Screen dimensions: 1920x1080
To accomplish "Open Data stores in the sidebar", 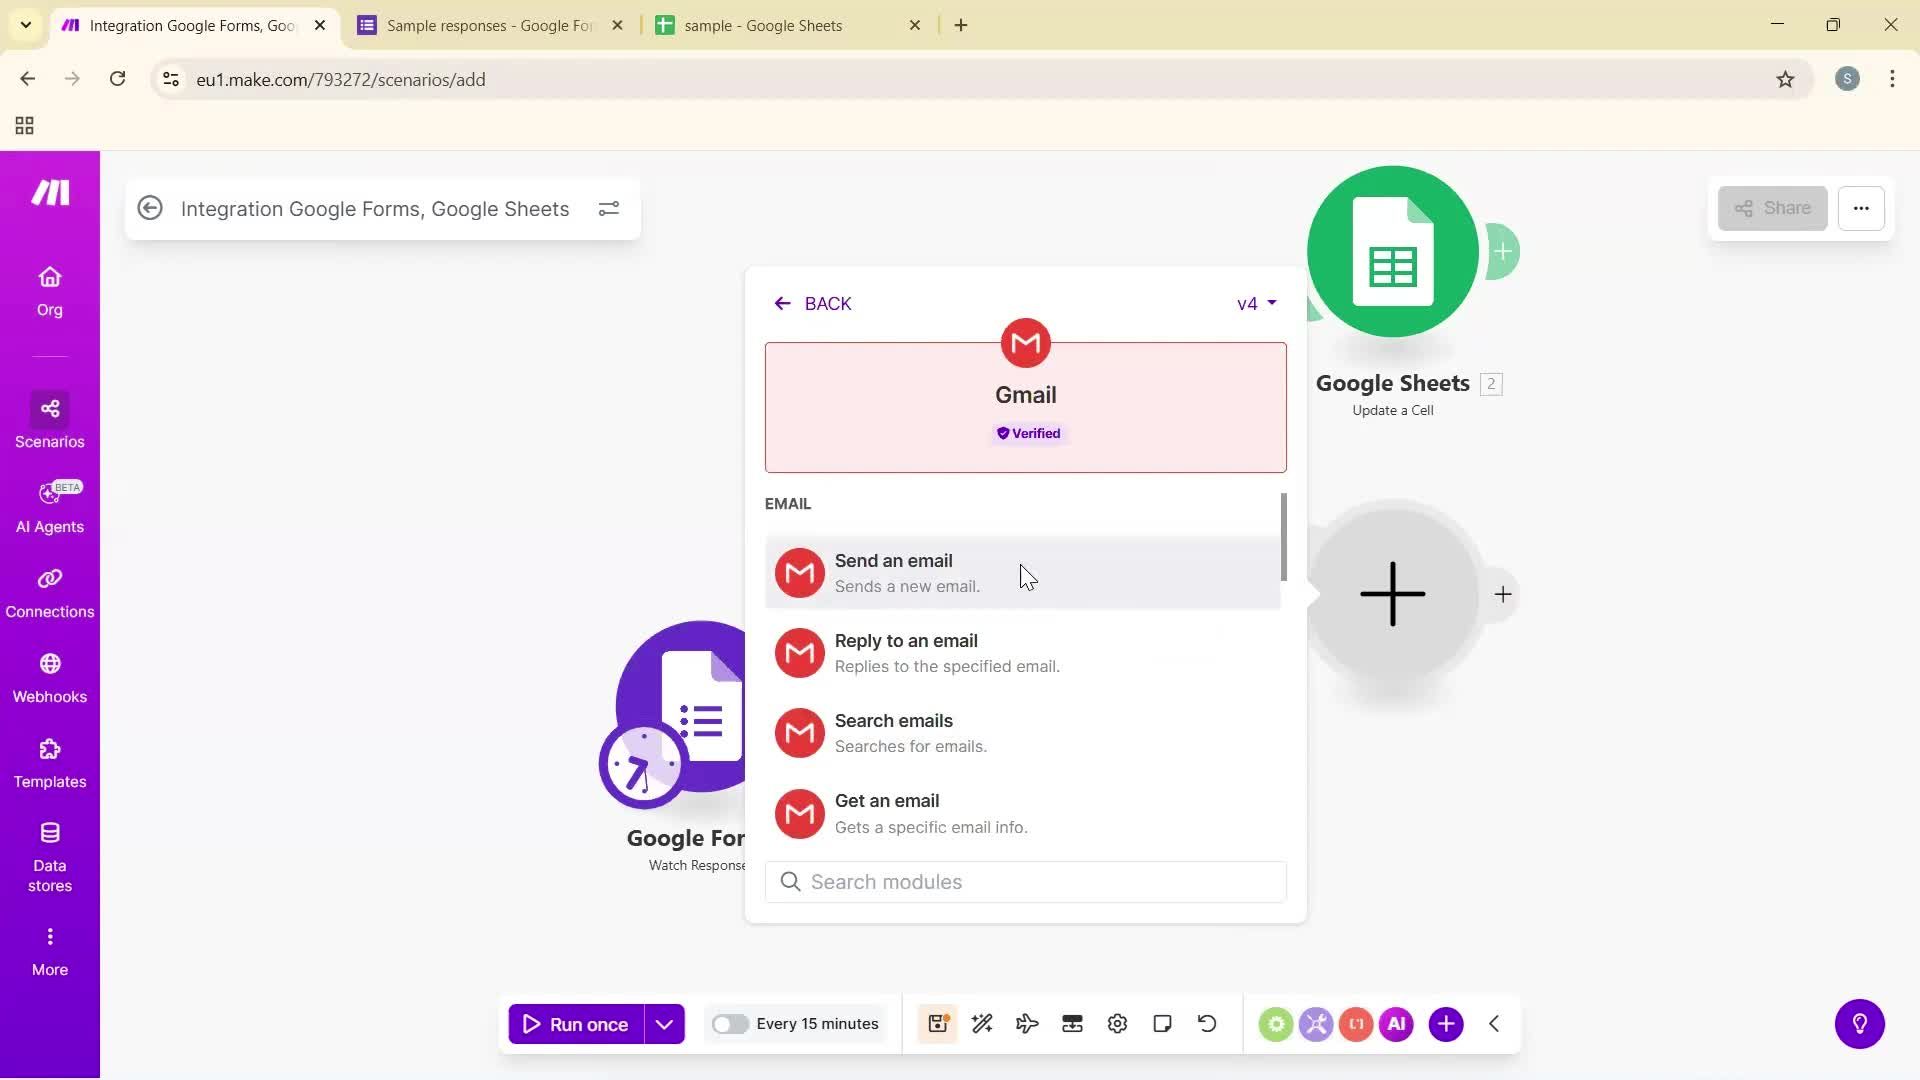I will (x=49, y=852).
